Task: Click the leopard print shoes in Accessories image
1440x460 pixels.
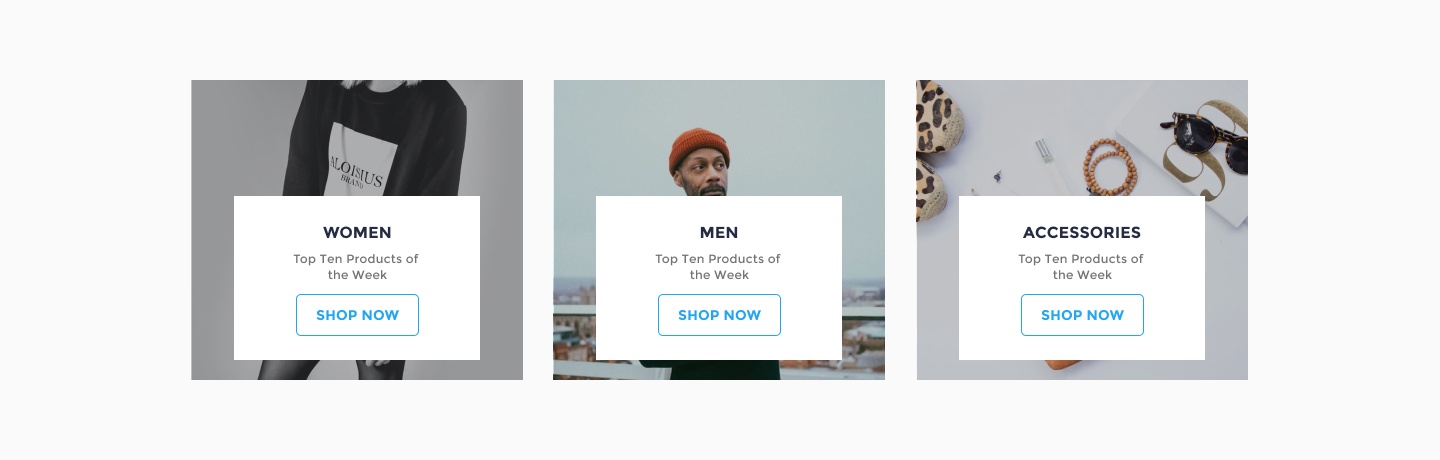Action: 935,145
